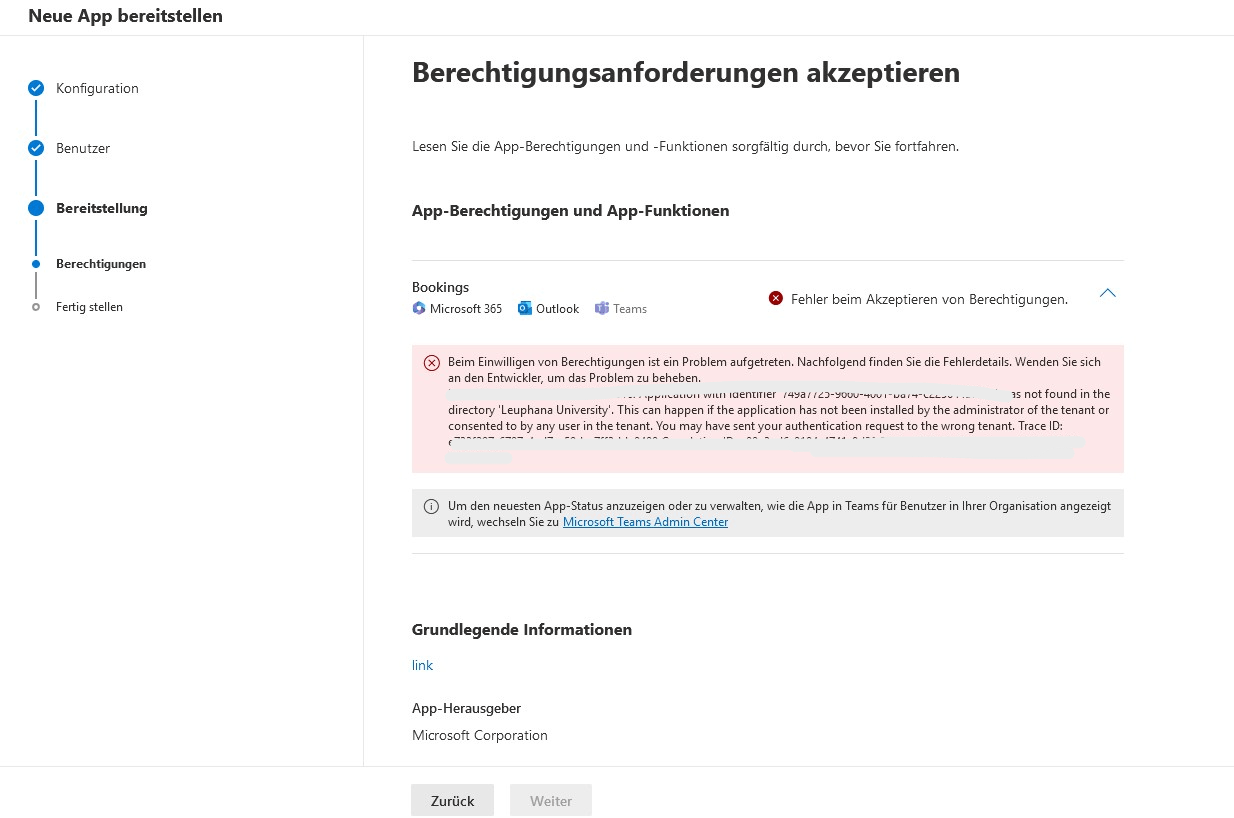Screen dimensions: 1234x818
Task: Open the link under Grundlegende Informationen
Action: tap(422, 665)
